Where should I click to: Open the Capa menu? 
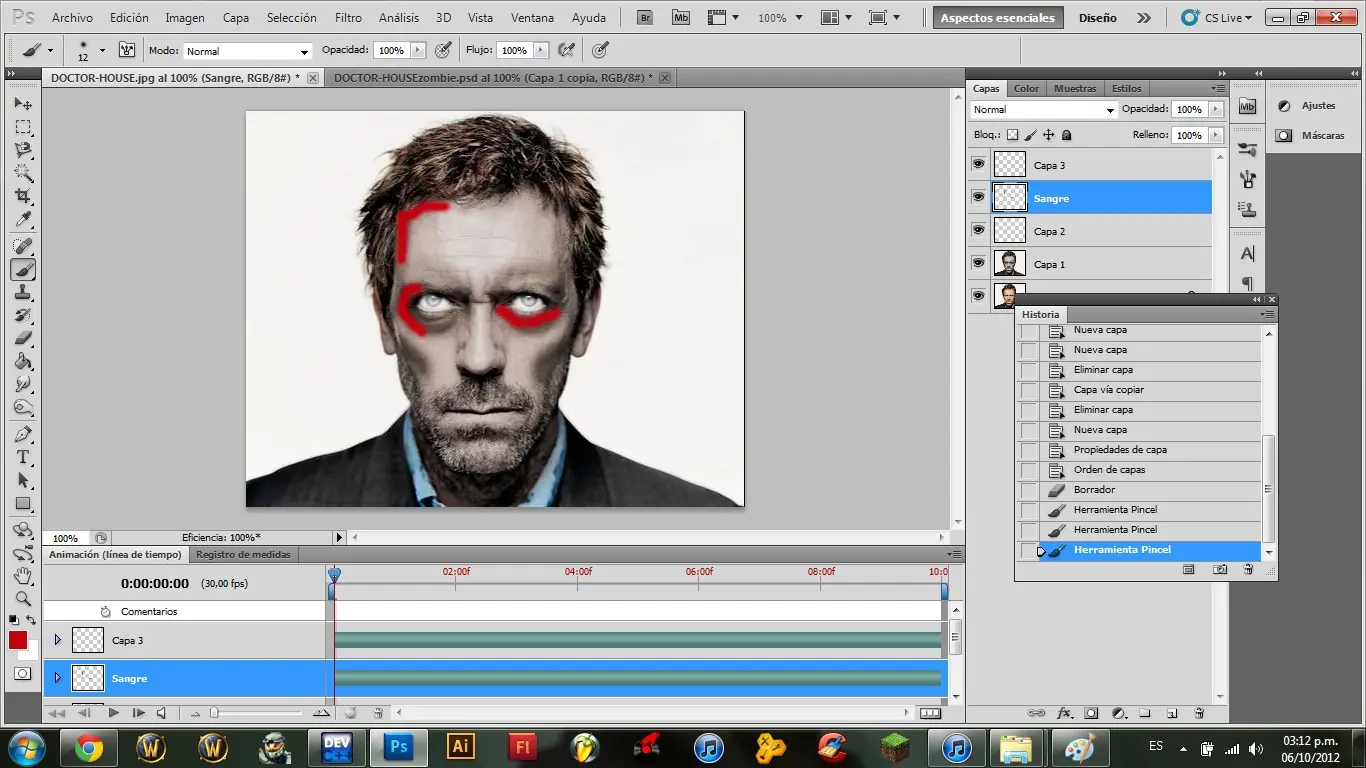click(236, 18)
